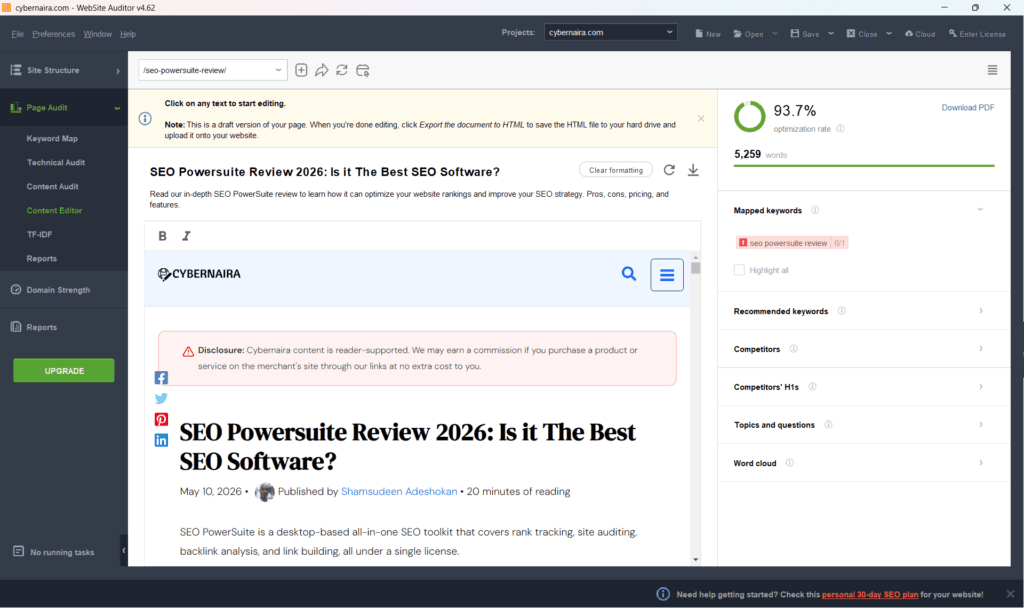Open the File menu
1024x608 pixels.
tap(18, 34)
